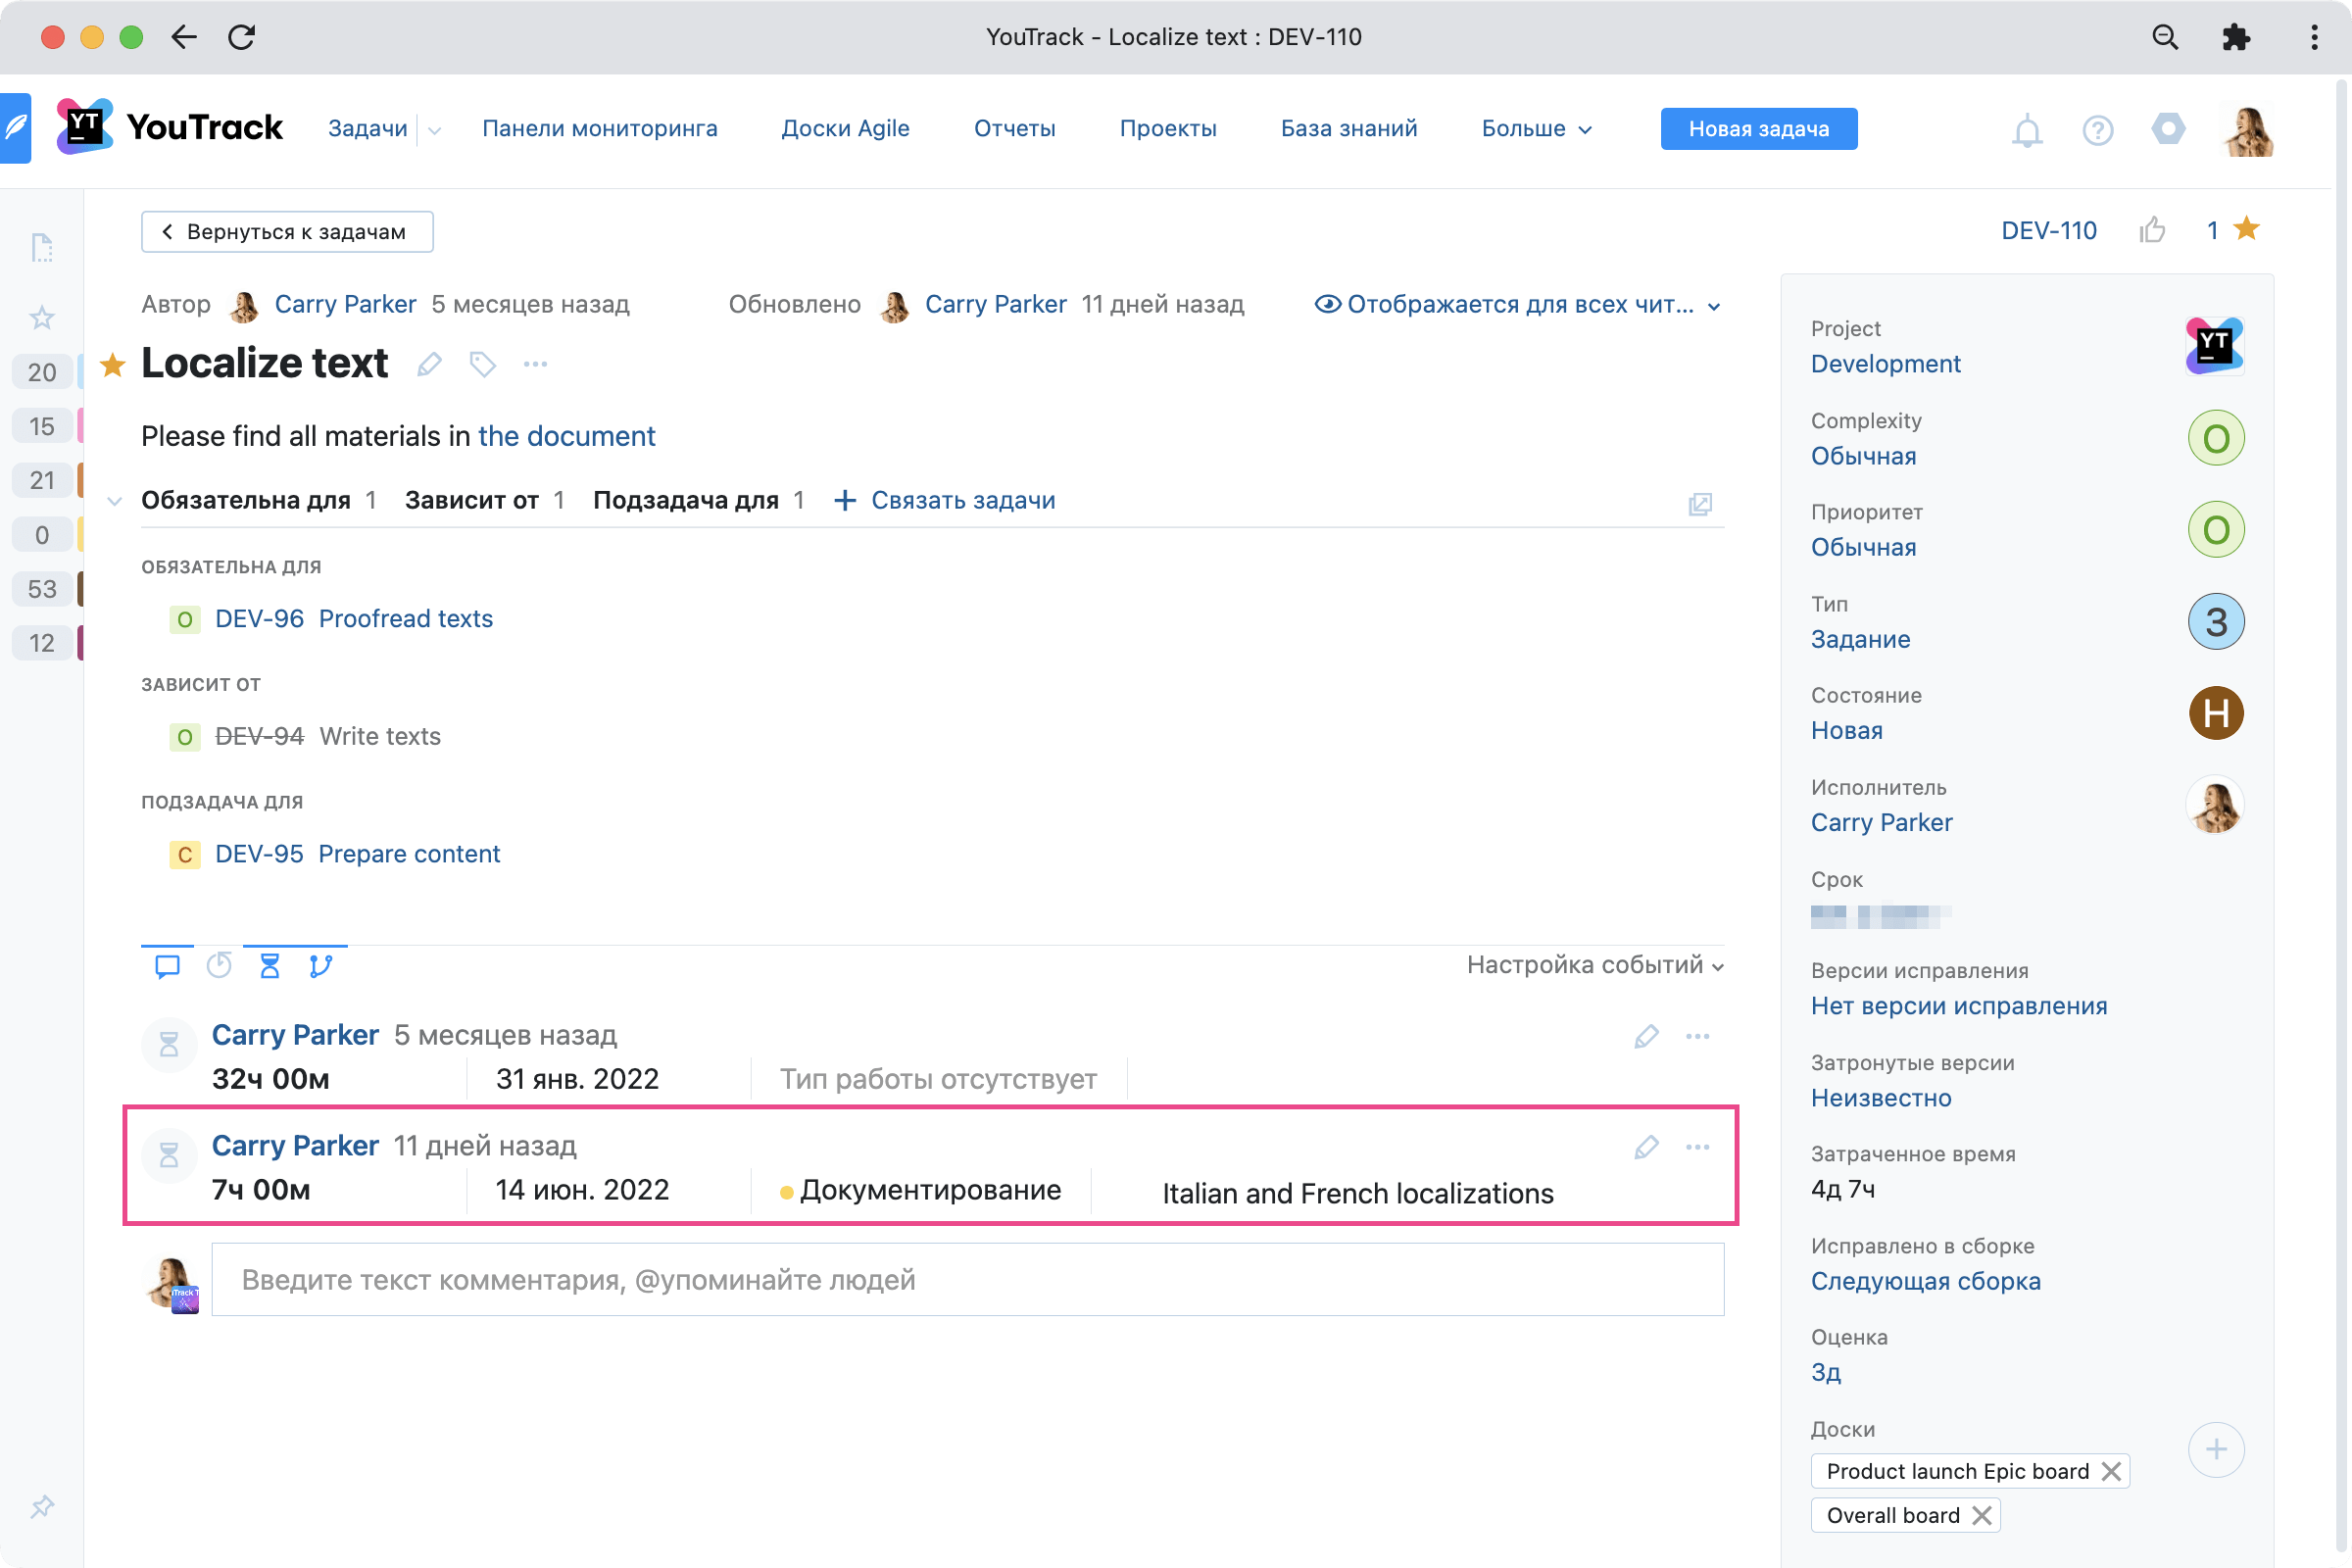The image size is (2352, 1568).
Task: Show history clock activity icon
Action: point(219,966)
